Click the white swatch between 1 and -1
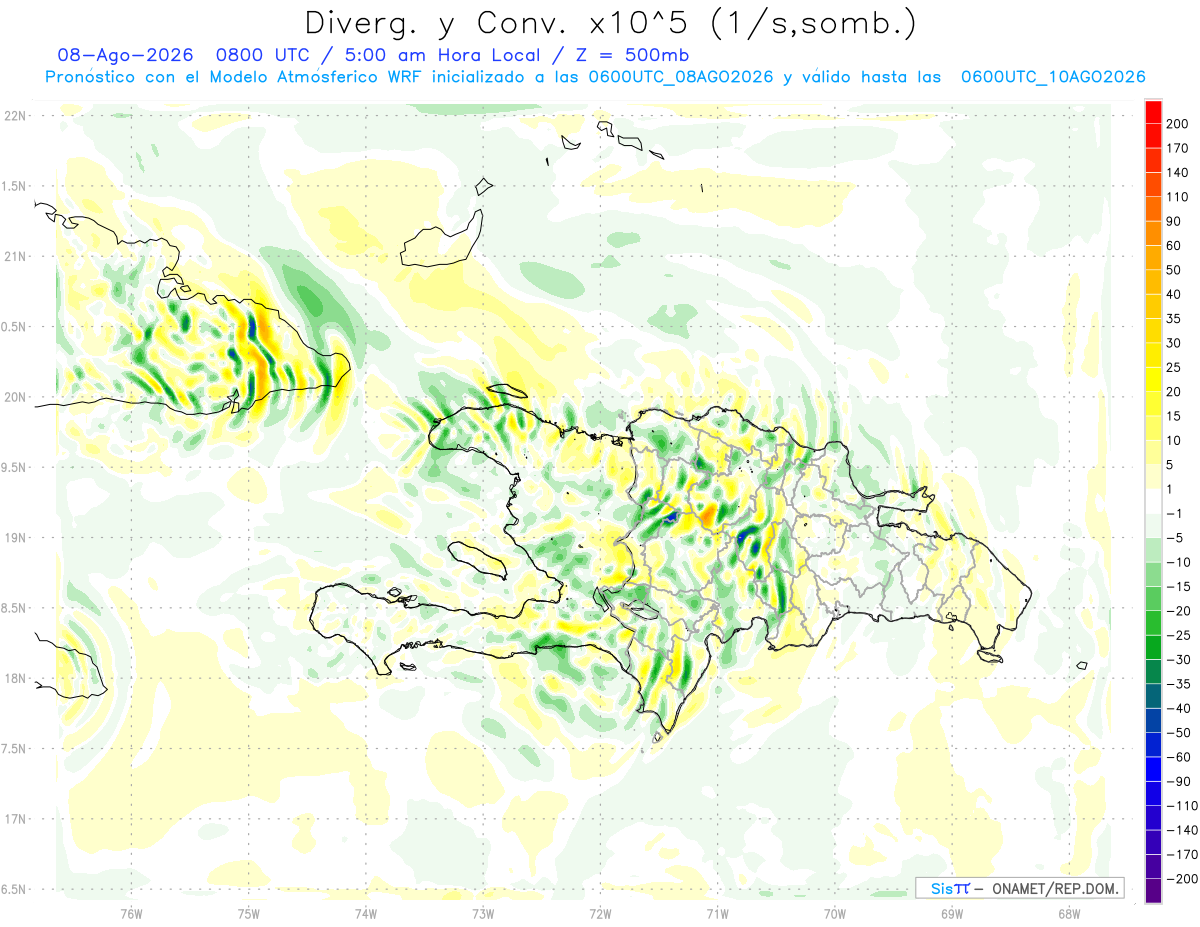 (1153, 501)
